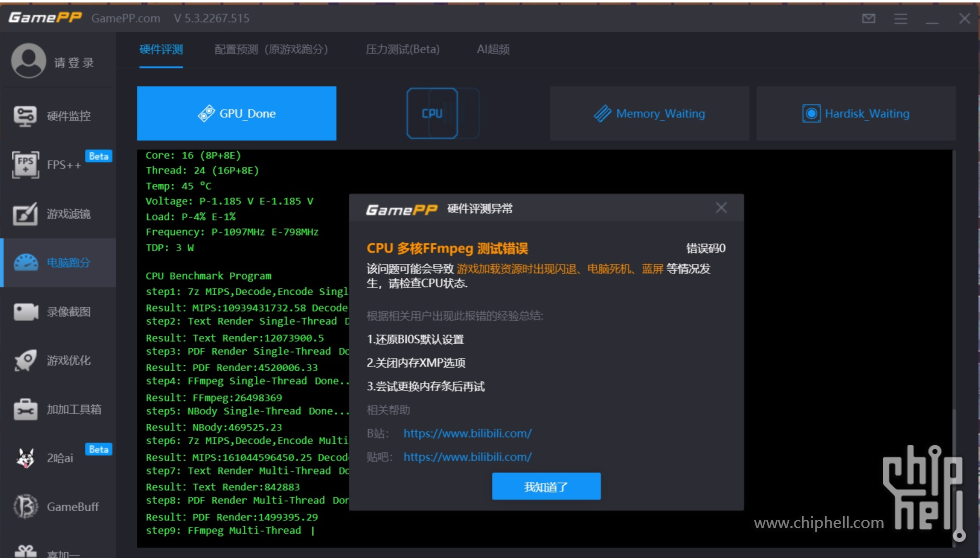Select 电脑跑分 benchmark sidebar icon
980x558 pixels.
click(26, 262)
